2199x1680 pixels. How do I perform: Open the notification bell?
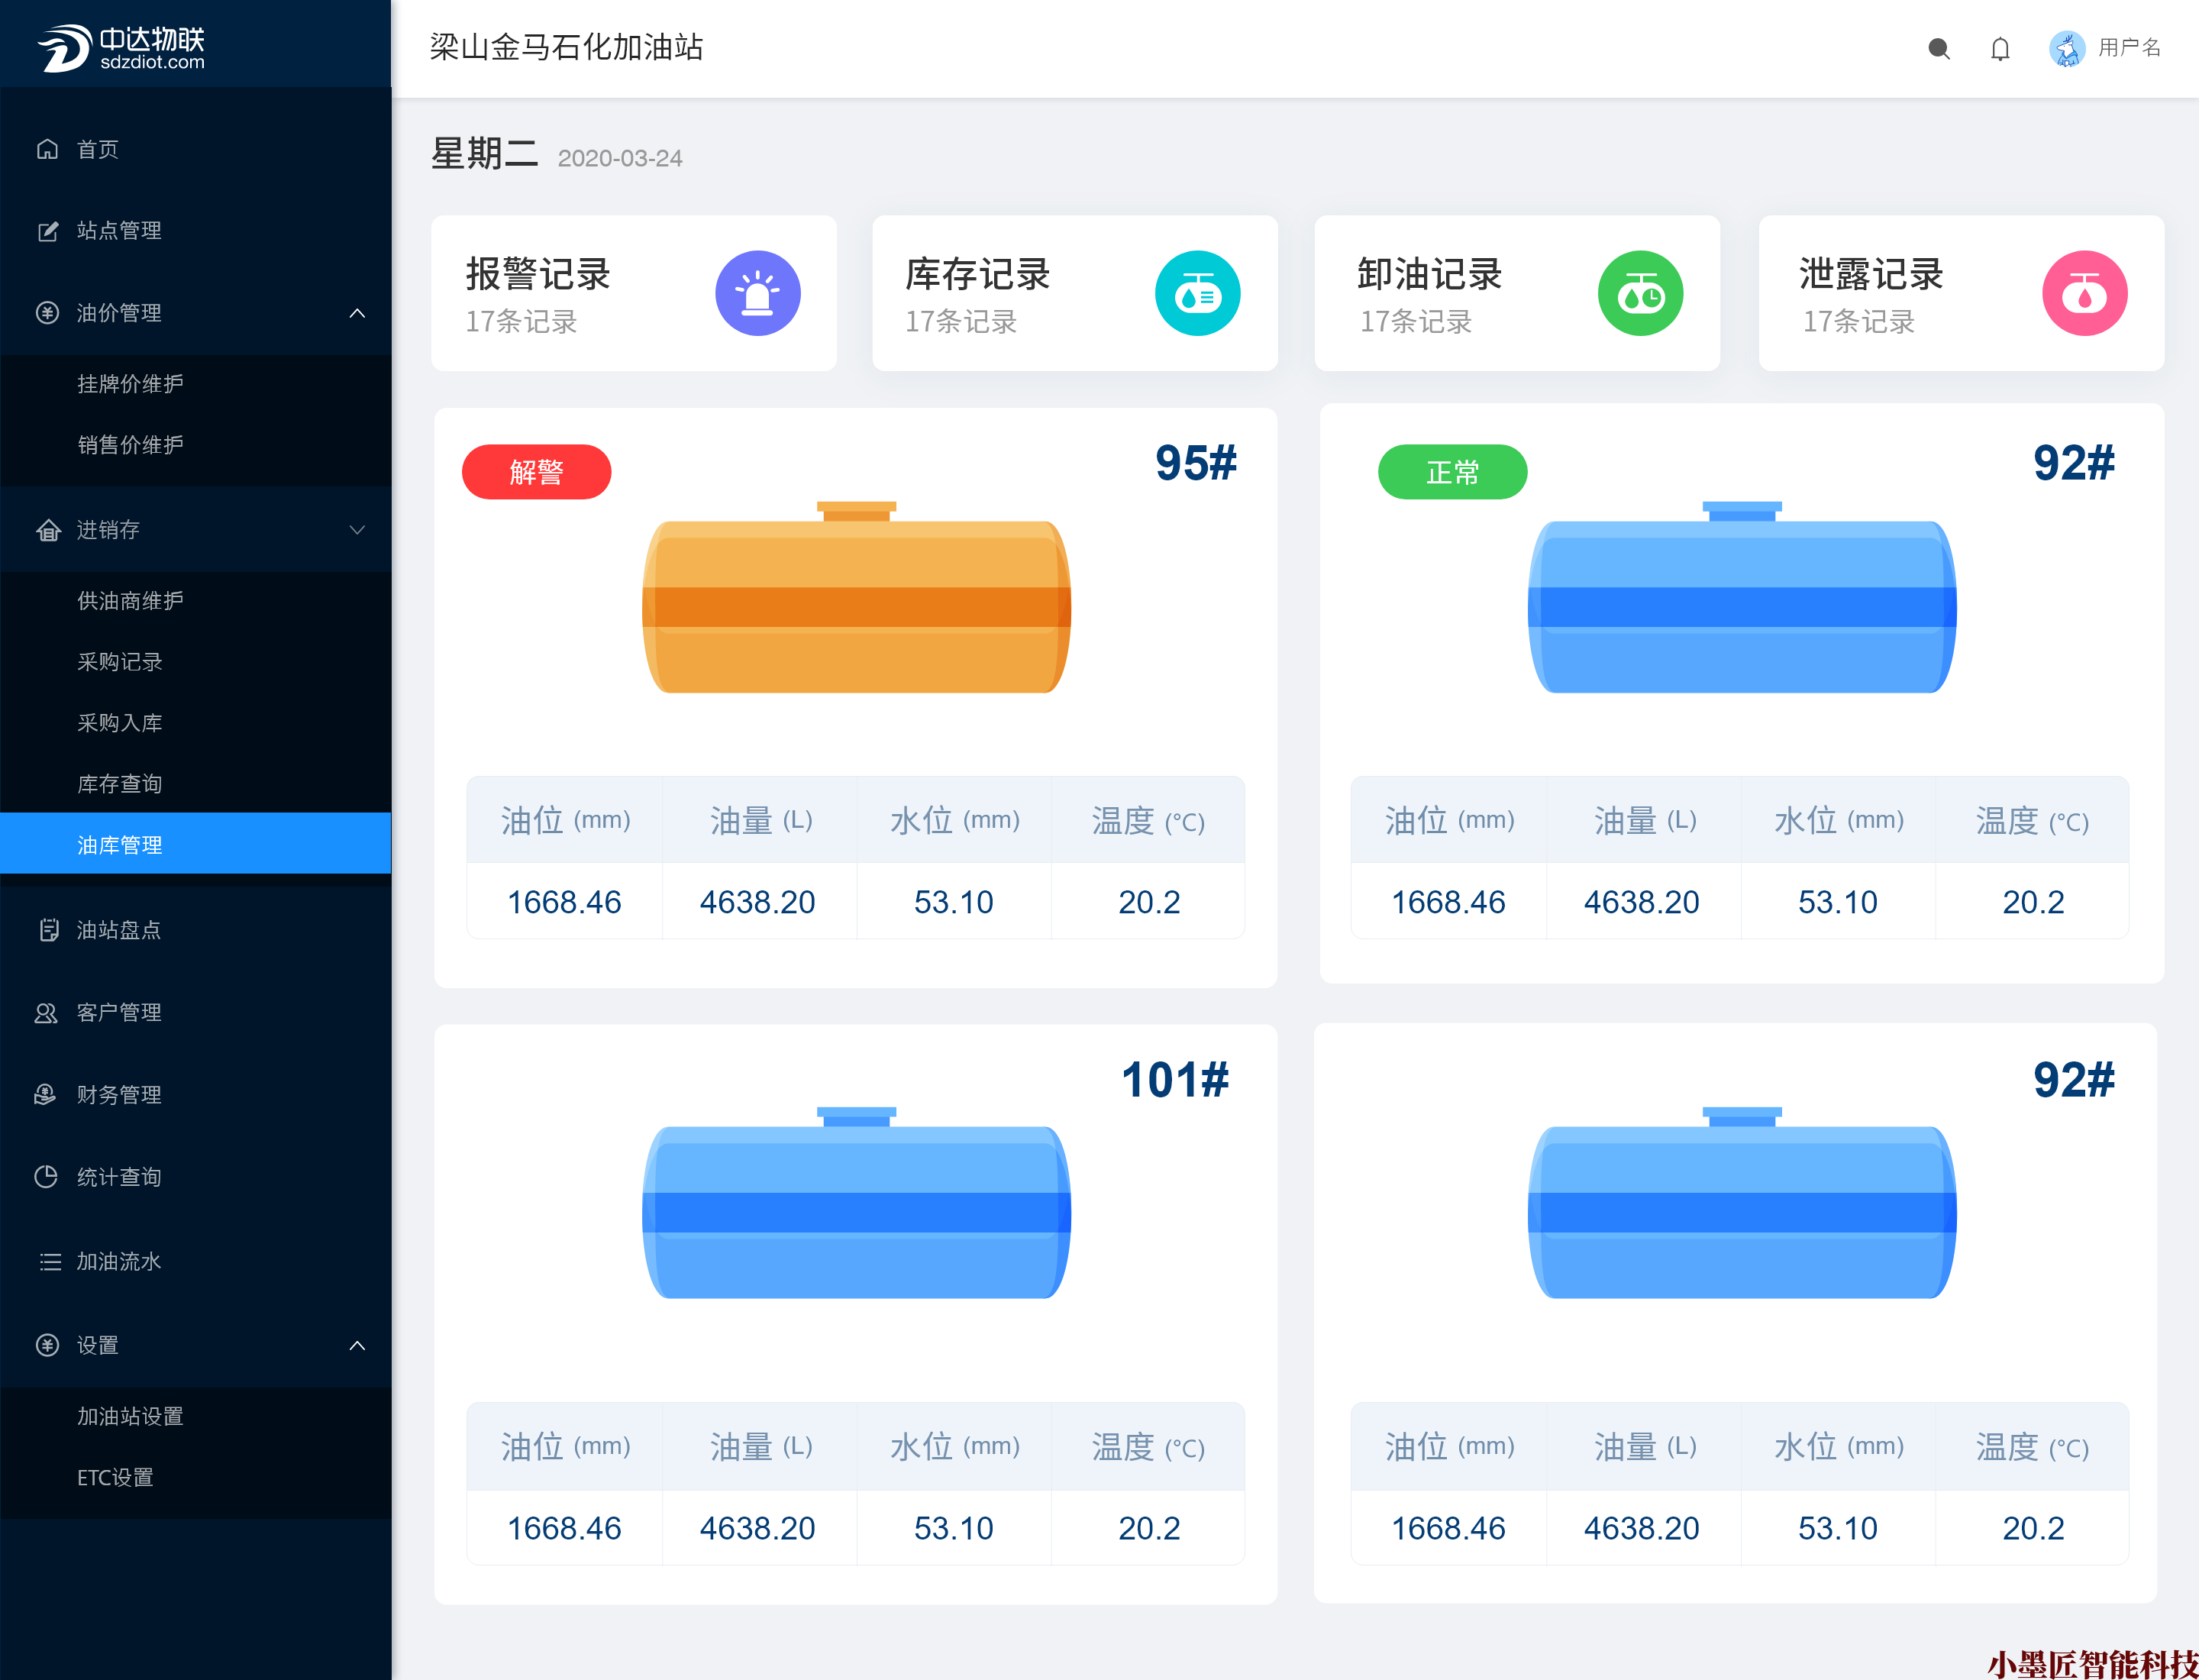coord(2000,48)
